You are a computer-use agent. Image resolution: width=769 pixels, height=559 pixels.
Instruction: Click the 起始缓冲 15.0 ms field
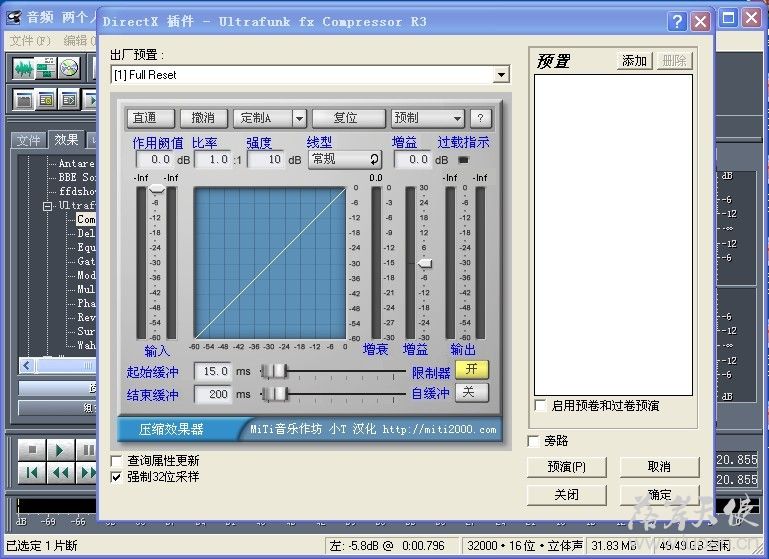[x=213, y=371]
